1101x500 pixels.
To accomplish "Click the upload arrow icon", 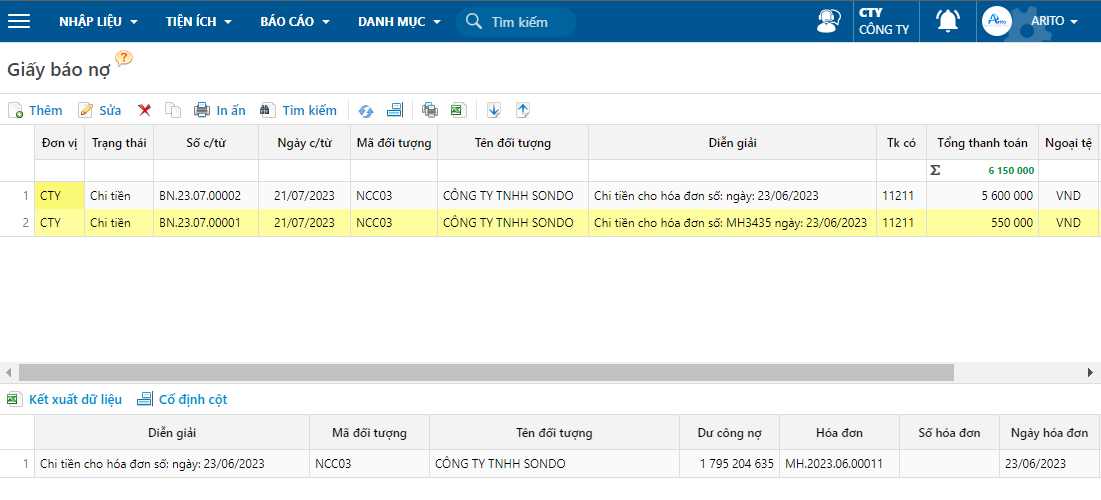I will click(x=522, y=110).
